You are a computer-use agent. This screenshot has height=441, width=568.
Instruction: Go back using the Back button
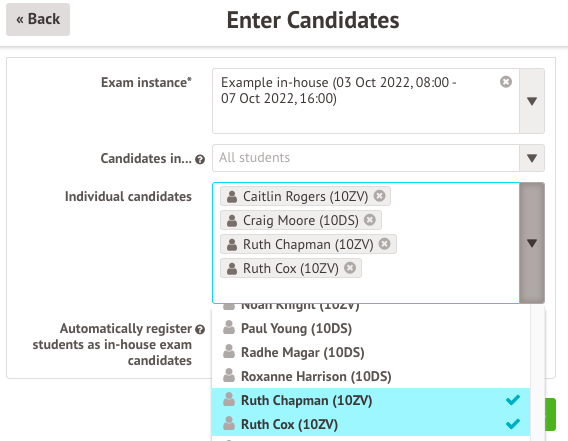(x=38, y=19)
